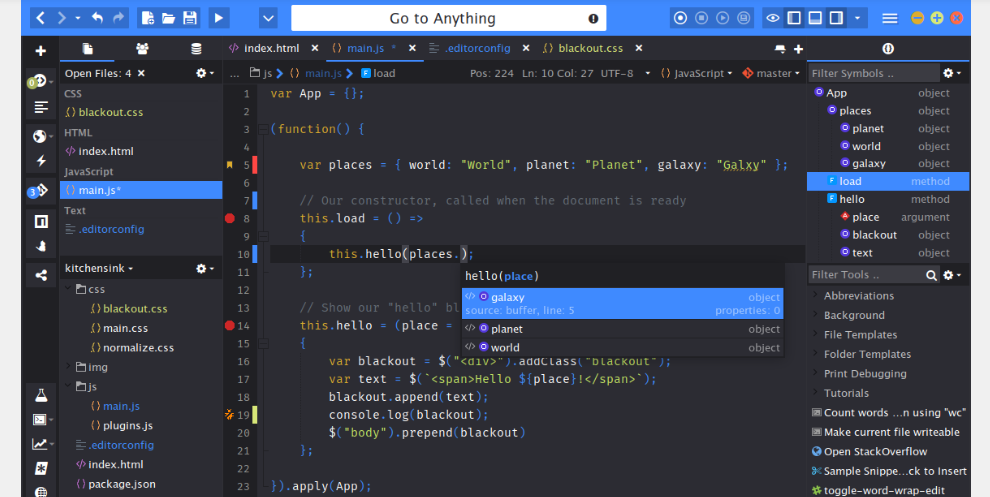This screenshot has height=497, width=990.
Task: Toggle the left pane visibility button
Action: 794,18
